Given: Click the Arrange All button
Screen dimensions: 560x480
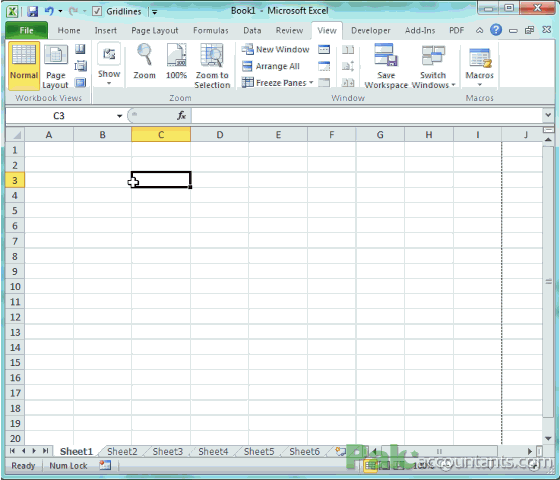Looking at the screenshot, I should pyautogui.click(x=271, y=66).
